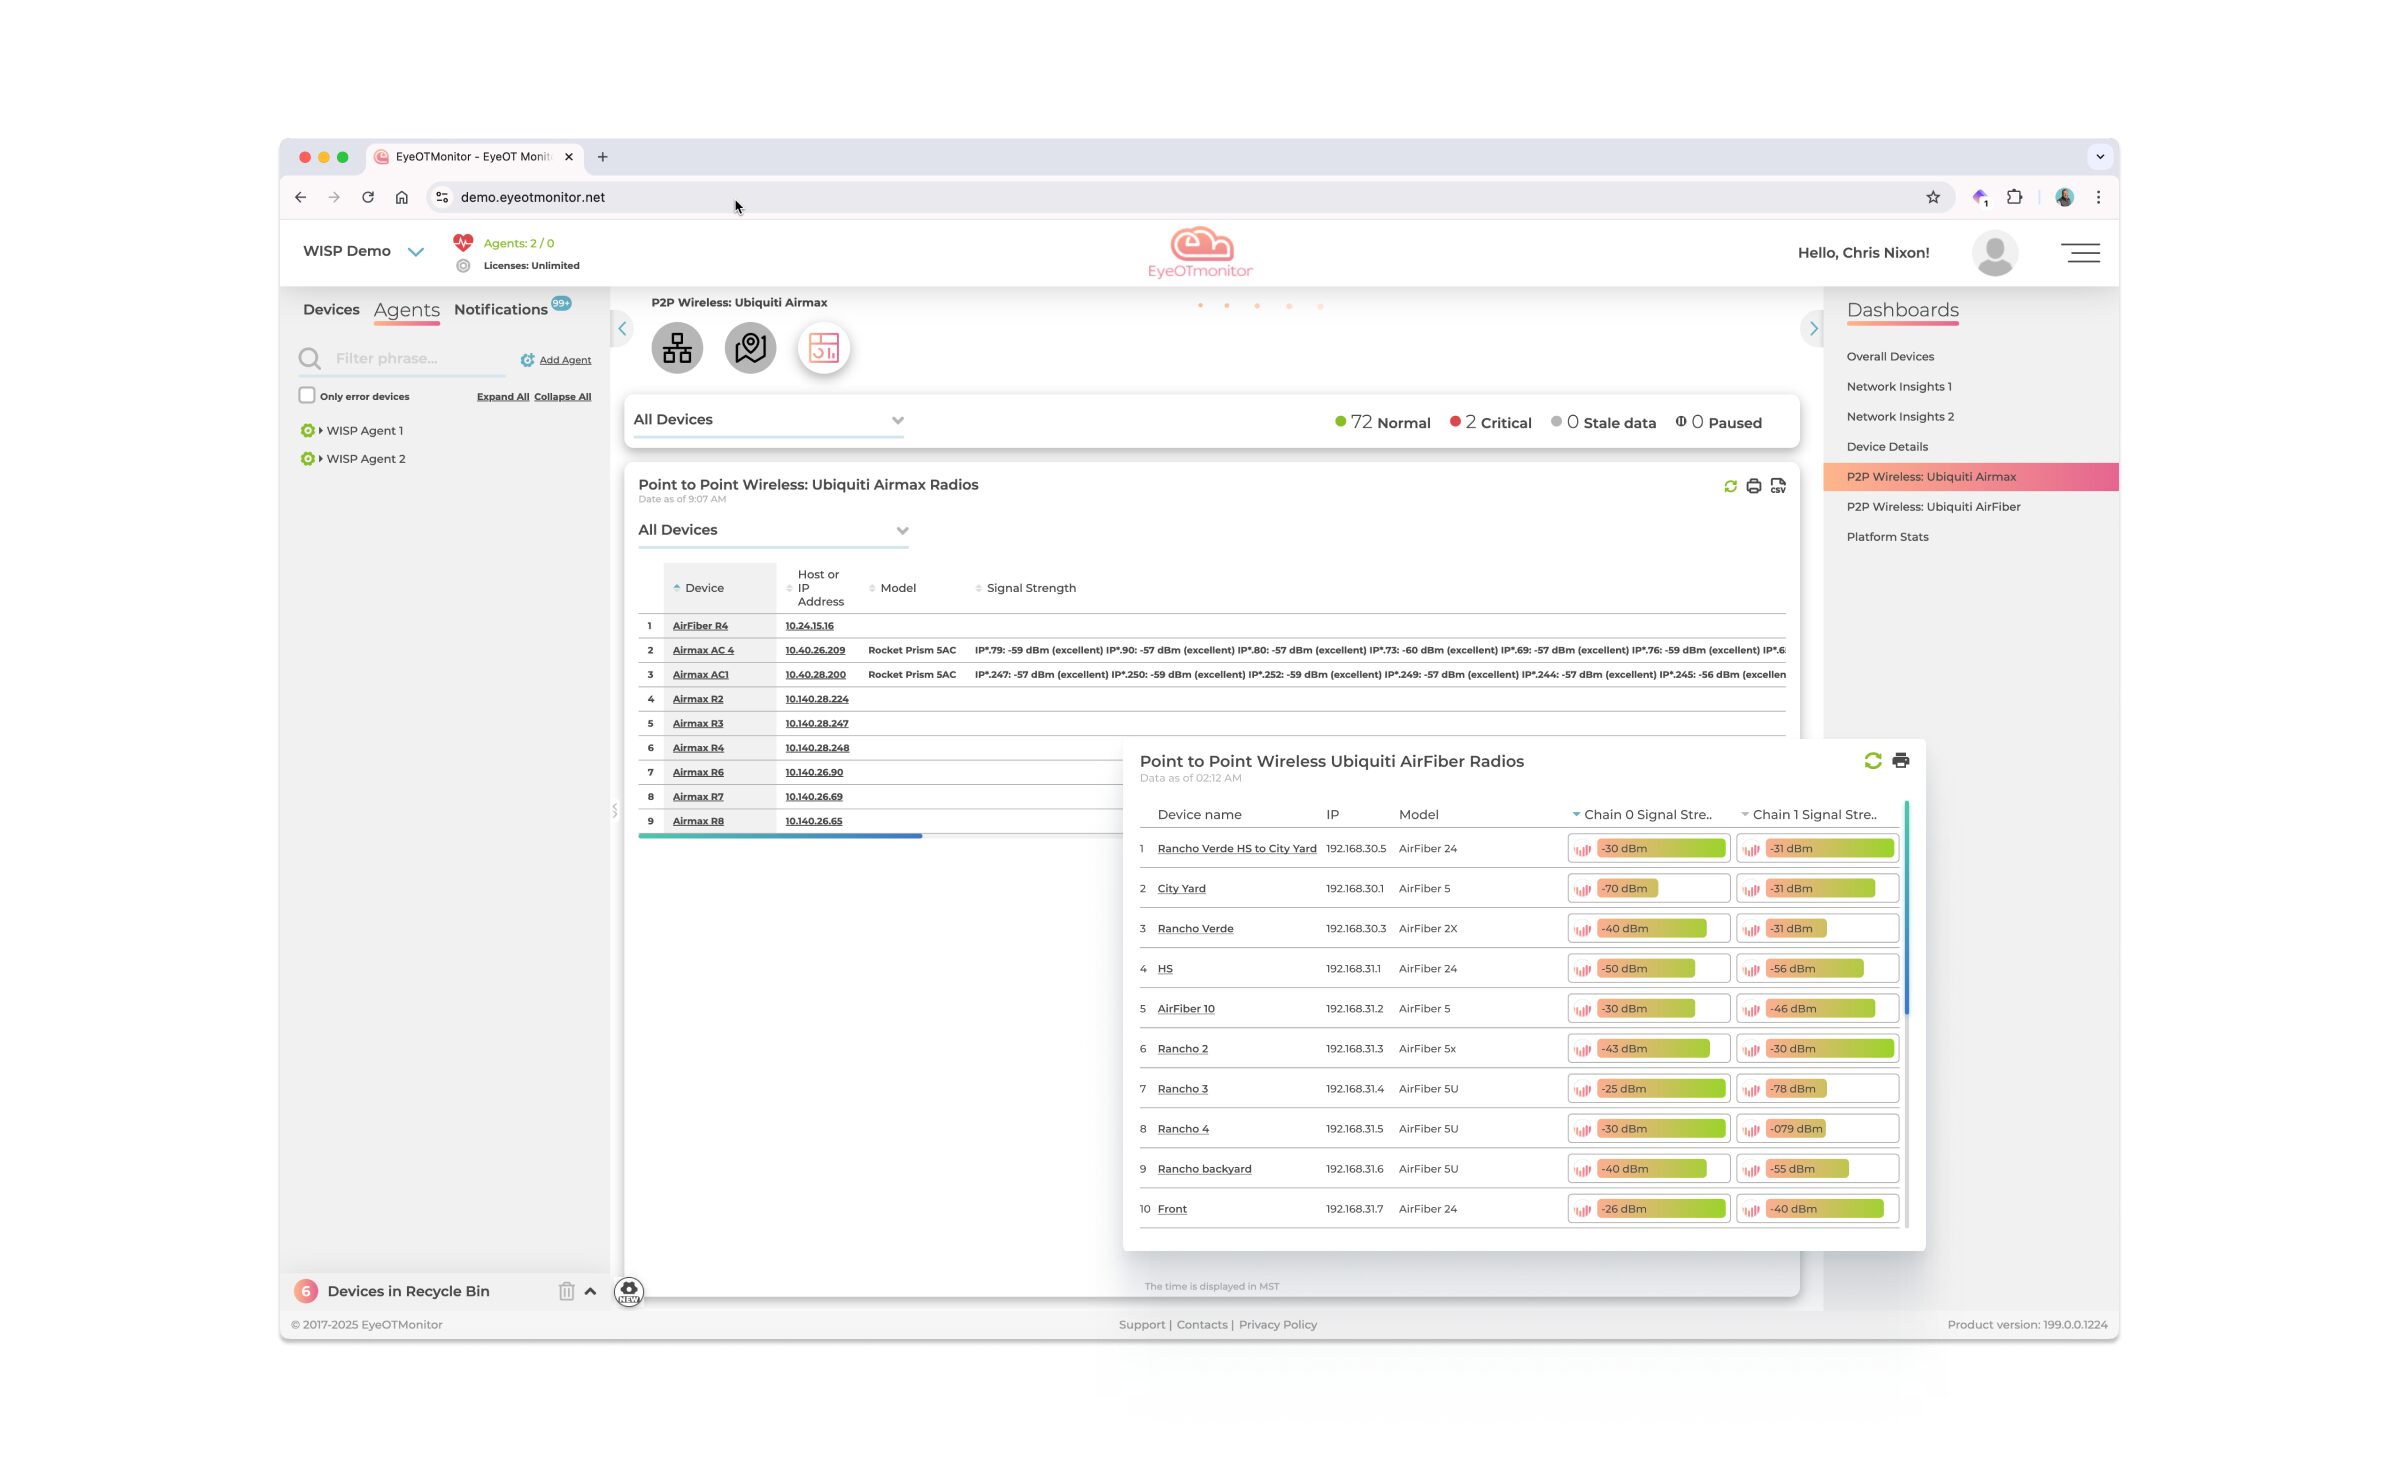Refresh the AirFiber Radios panel
The image size is (2400, 1477).
coord(1873,761)
